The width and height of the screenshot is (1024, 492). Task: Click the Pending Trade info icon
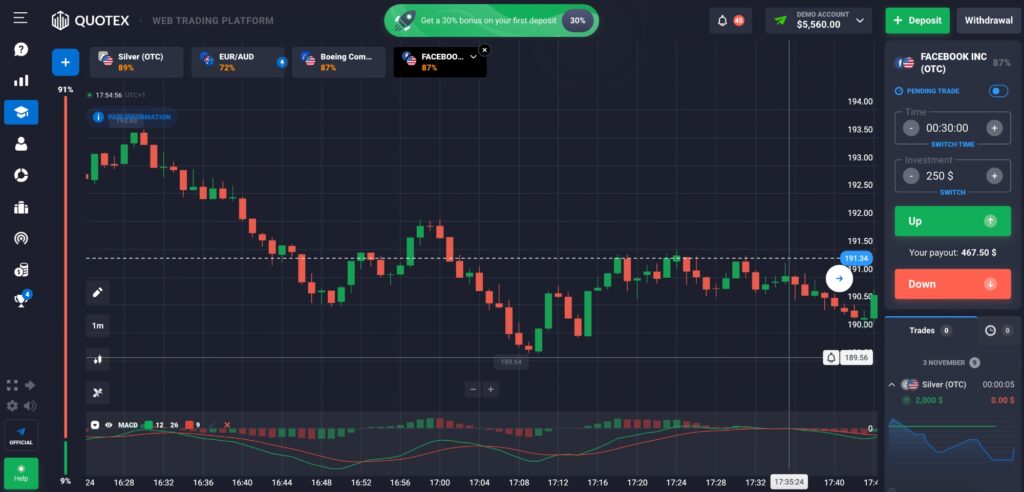(899, 91)
